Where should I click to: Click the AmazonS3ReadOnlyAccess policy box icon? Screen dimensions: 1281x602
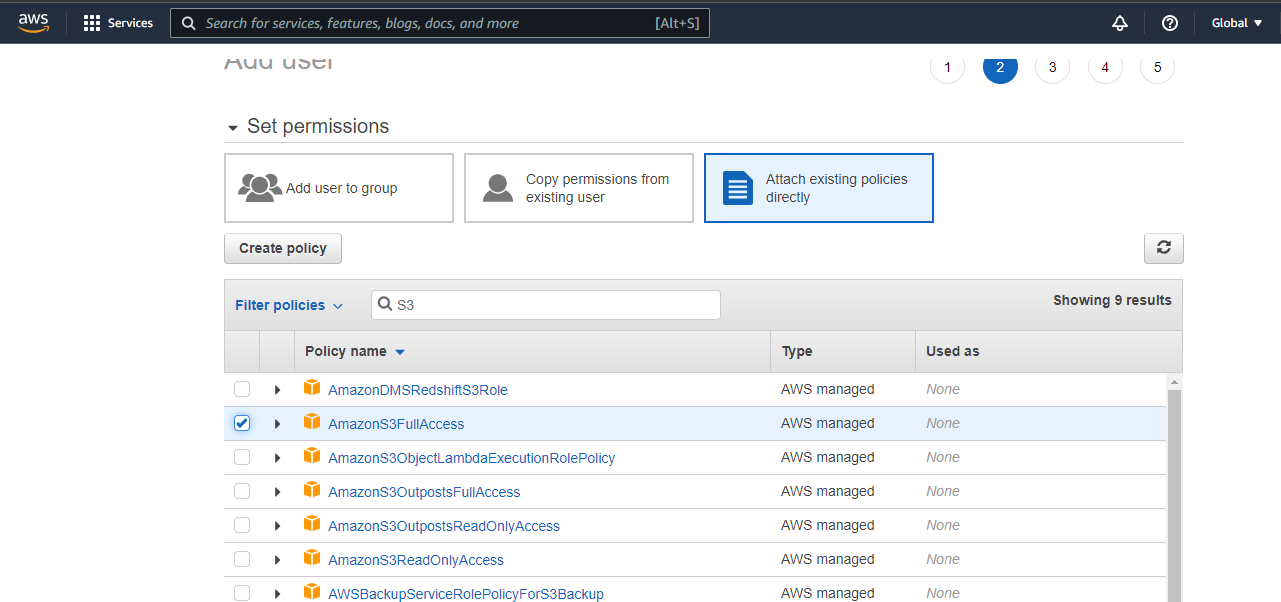point(312,559)
